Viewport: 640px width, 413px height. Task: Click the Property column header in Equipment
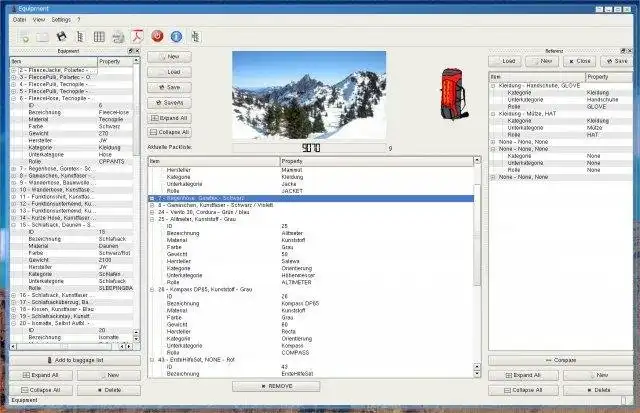[115, 62]
